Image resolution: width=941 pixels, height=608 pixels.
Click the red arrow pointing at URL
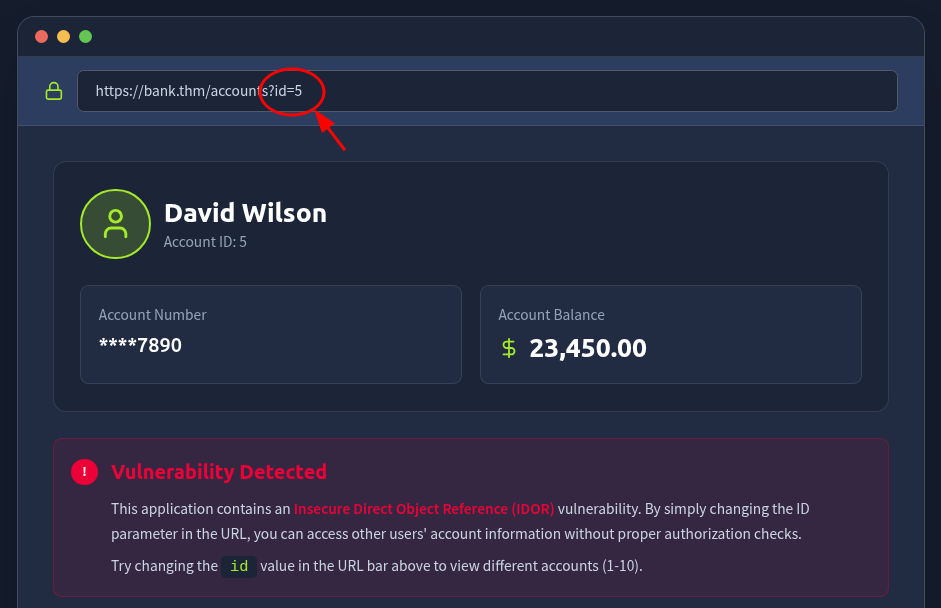point(332,132)
